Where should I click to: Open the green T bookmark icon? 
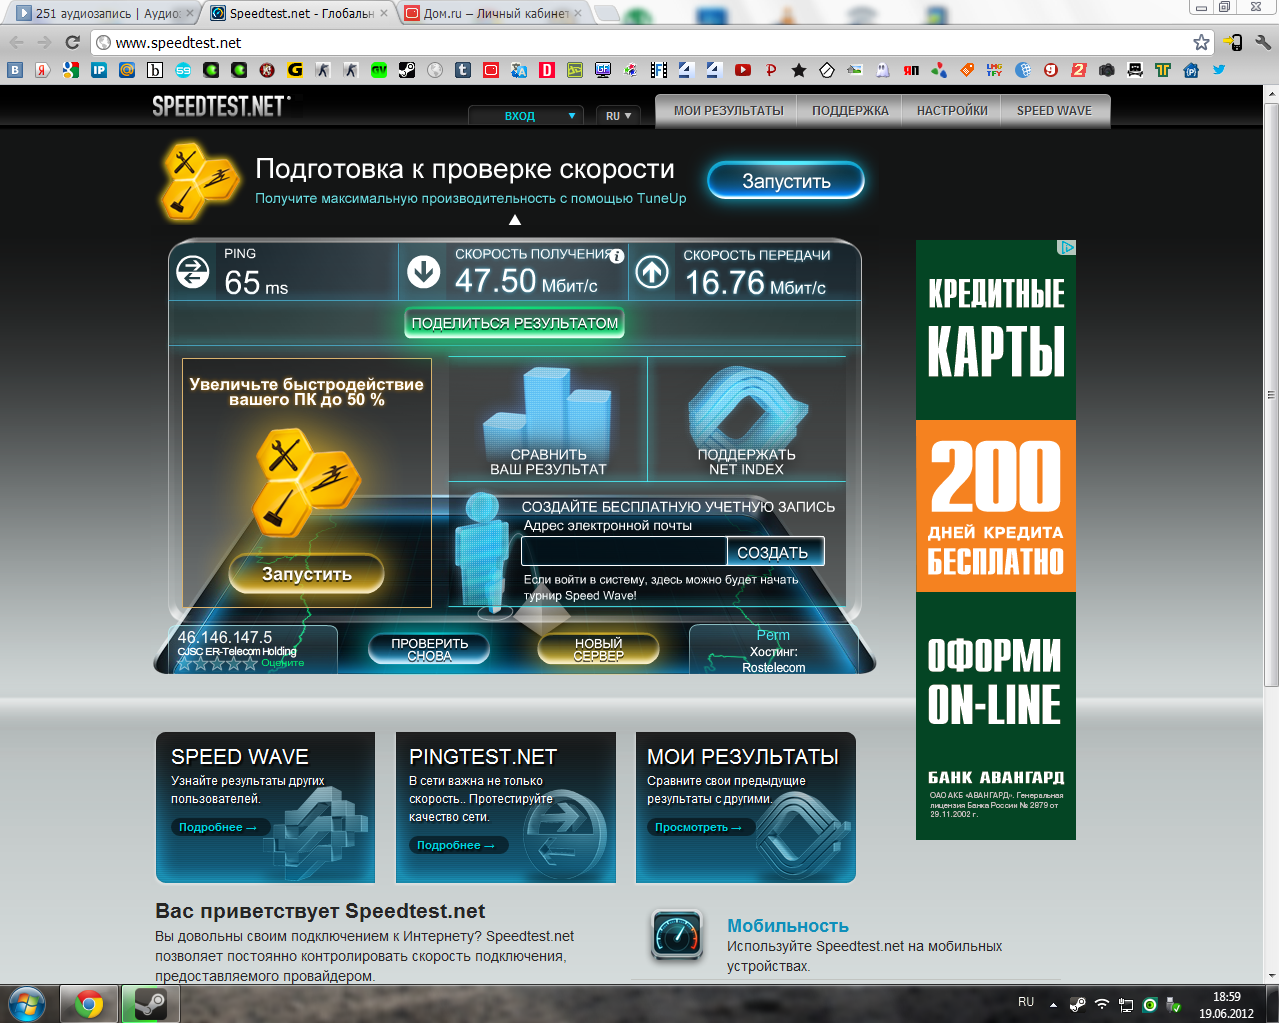pyautogui.click(x=1163, y=70)
